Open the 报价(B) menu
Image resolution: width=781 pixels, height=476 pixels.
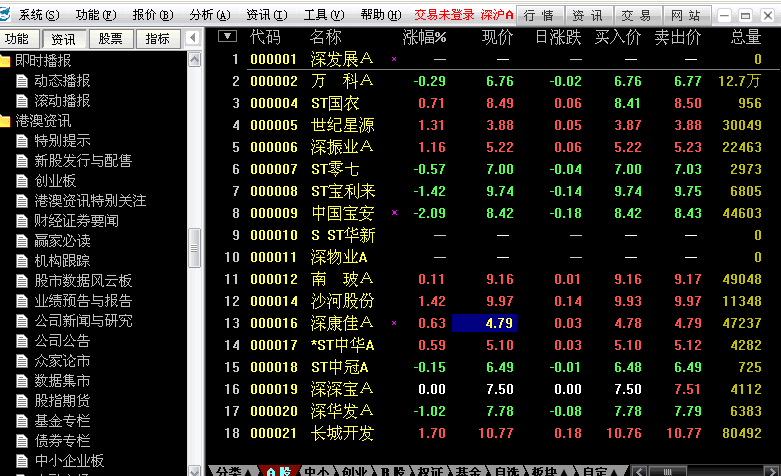point(153,15)
